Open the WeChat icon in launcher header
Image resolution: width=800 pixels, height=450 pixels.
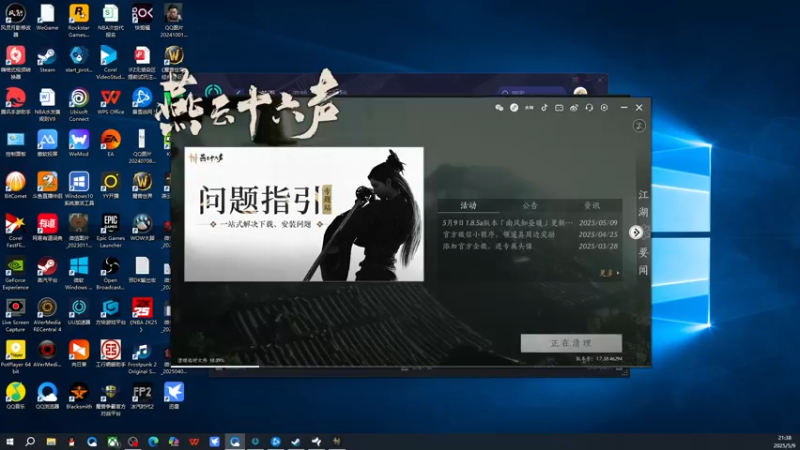(x=499, y=108)
